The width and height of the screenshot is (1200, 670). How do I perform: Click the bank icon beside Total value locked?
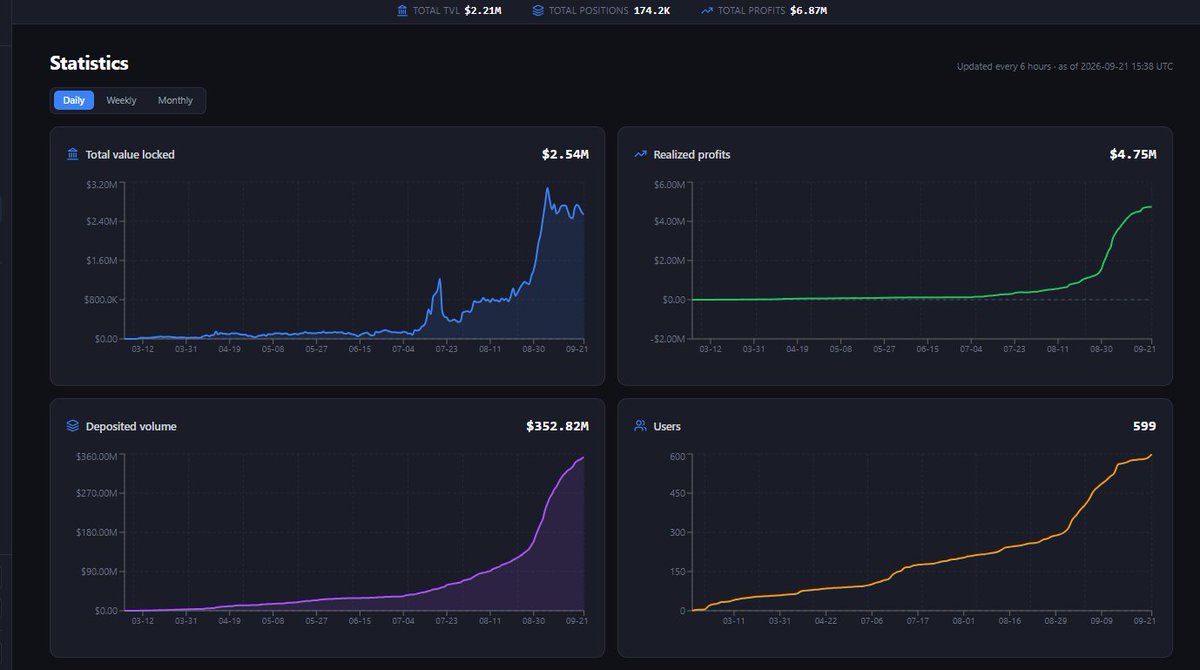point(73,154)
